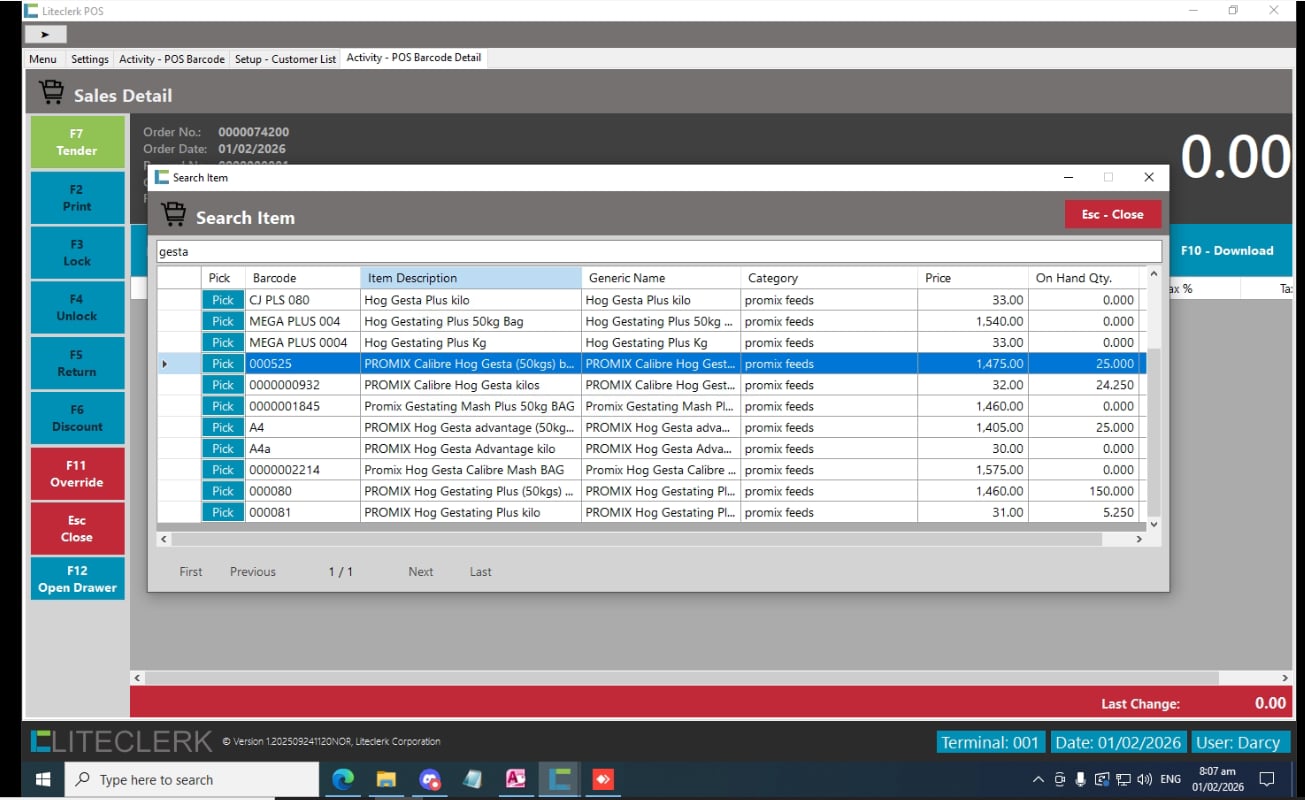The height and width of the screenshot is (800, 1305).
Task: Click the Windows Start button
Action: click(x=44, y=780)
